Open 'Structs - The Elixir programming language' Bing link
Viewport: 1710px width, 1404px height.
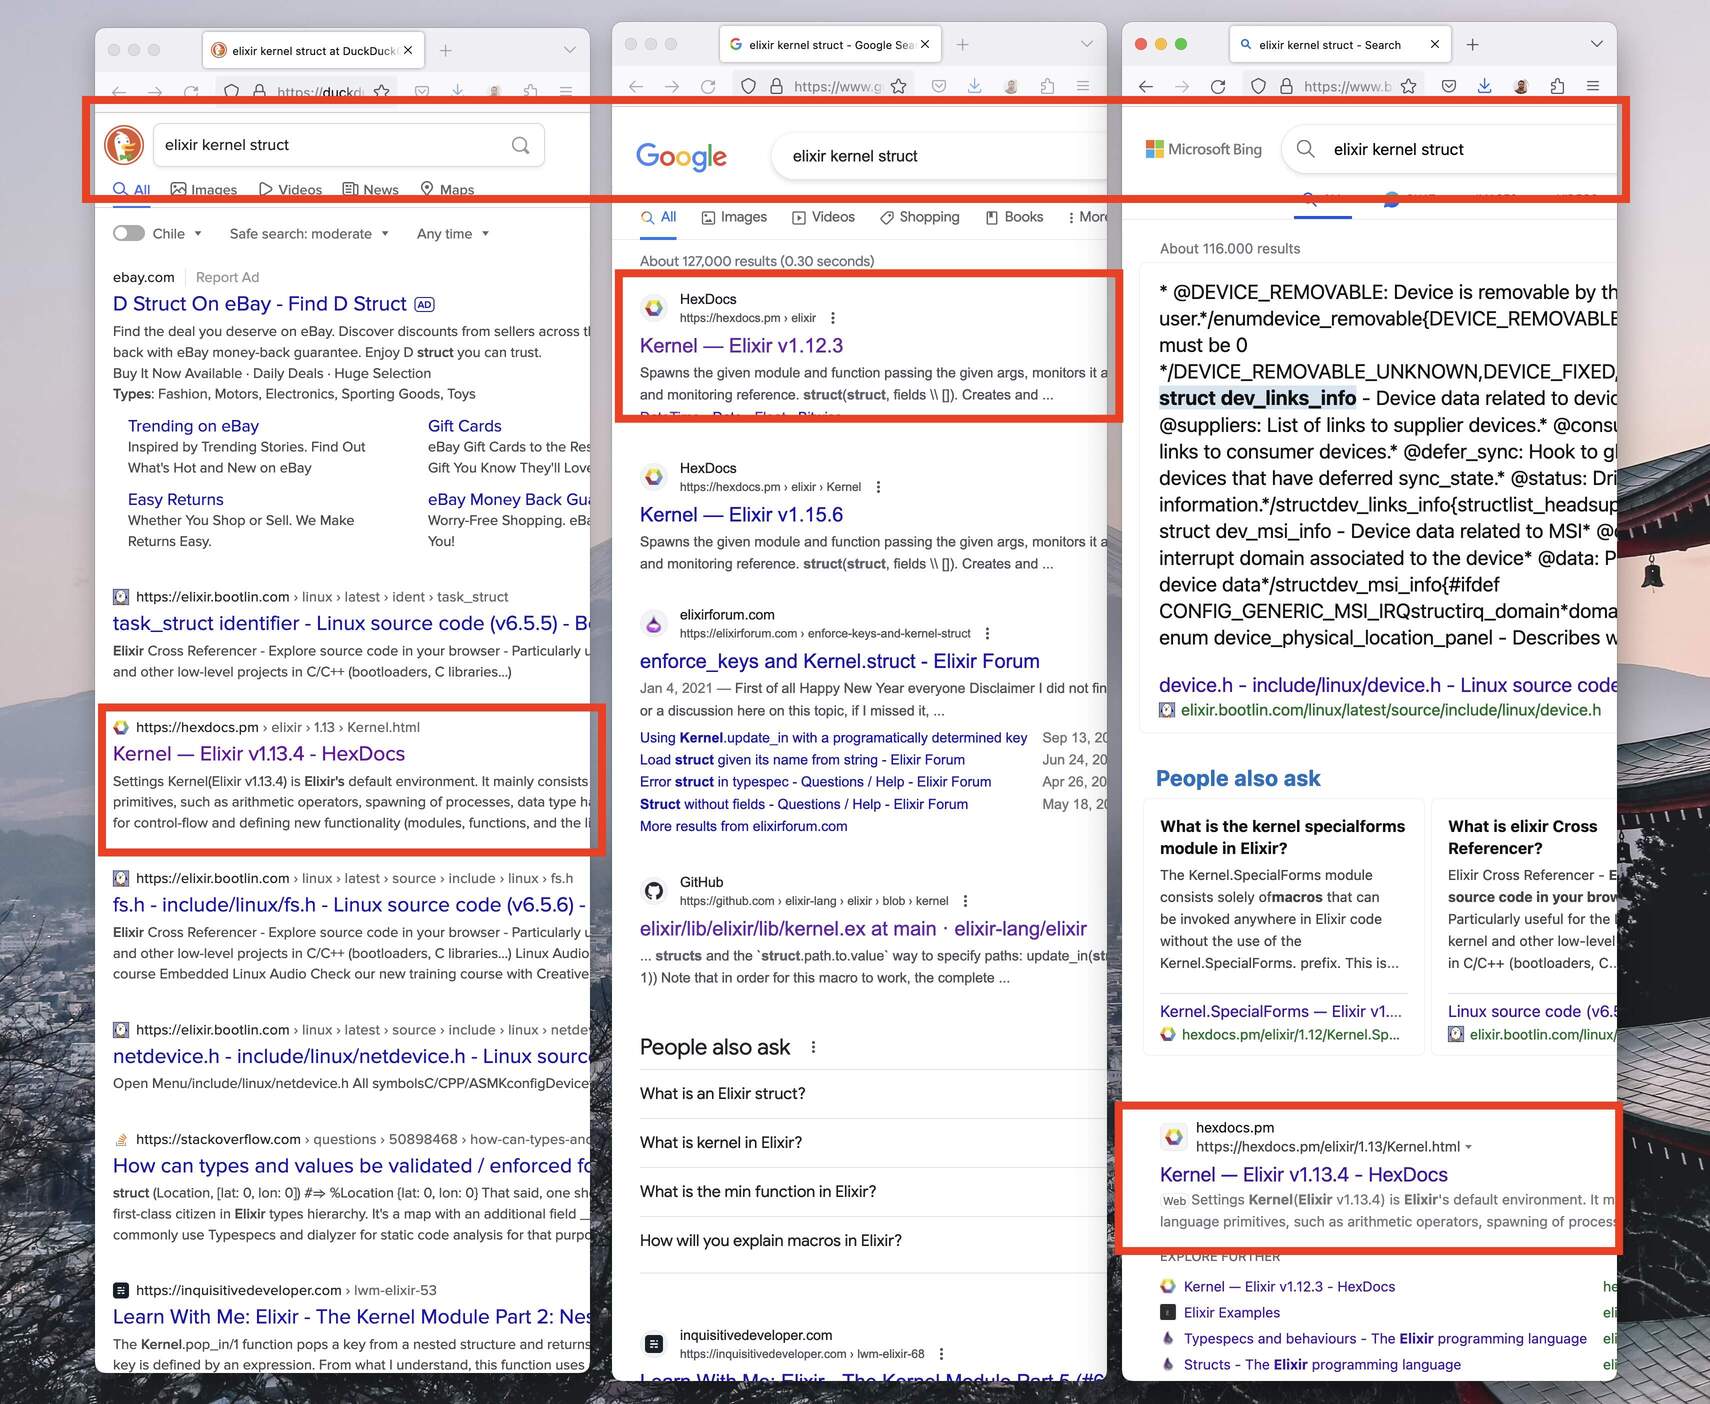1322,1365
